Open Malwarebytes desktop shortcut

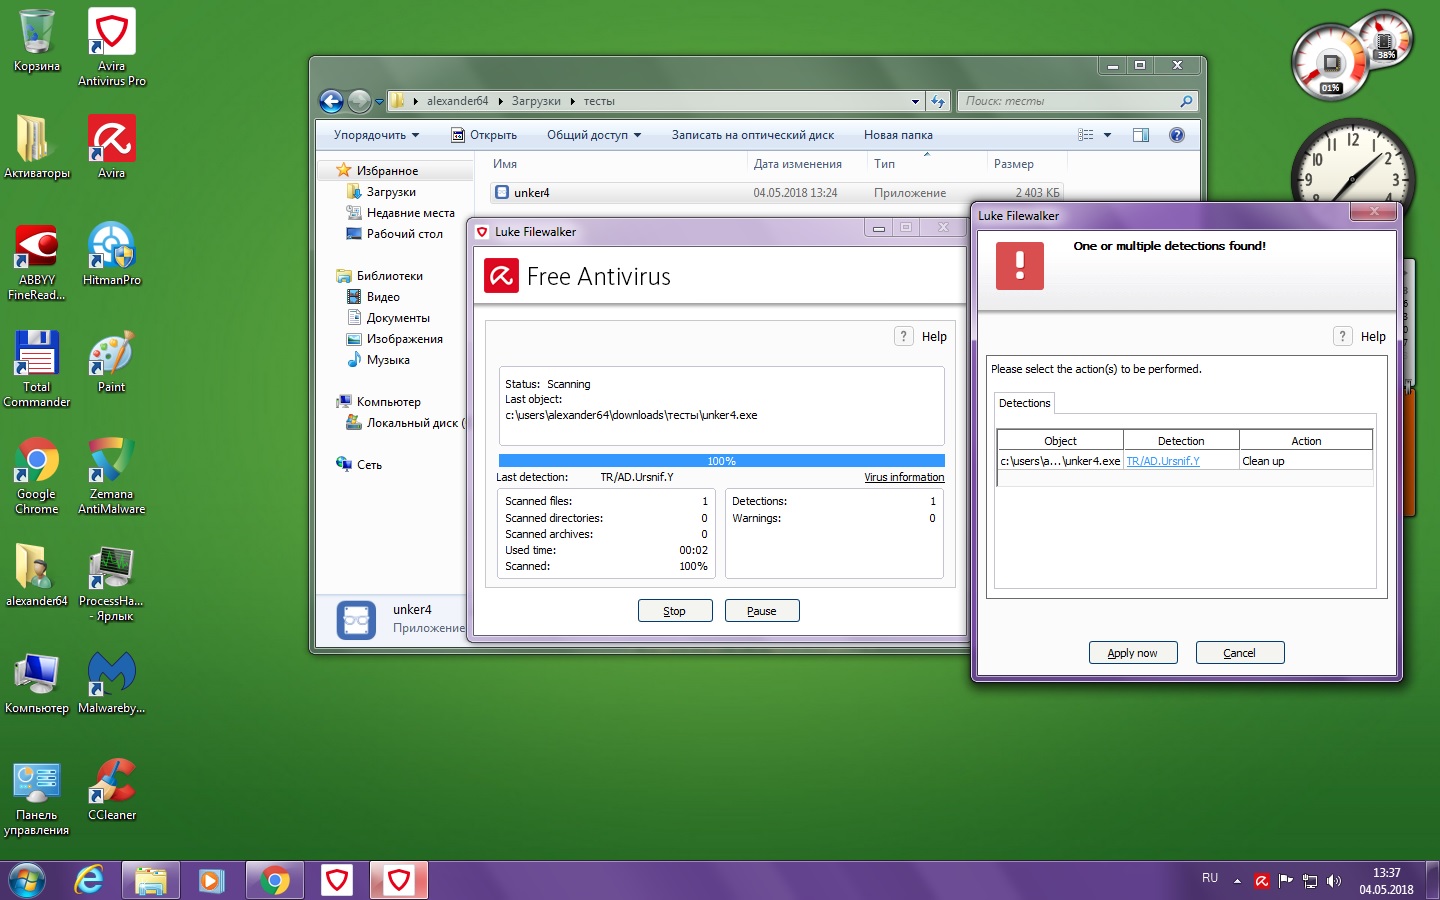coord(111,676)
